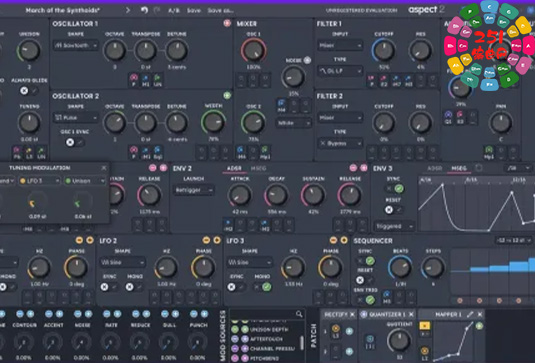Click the minus icon in ENV 2 header
Screen dimensions: 535x363
pos(353,168)
